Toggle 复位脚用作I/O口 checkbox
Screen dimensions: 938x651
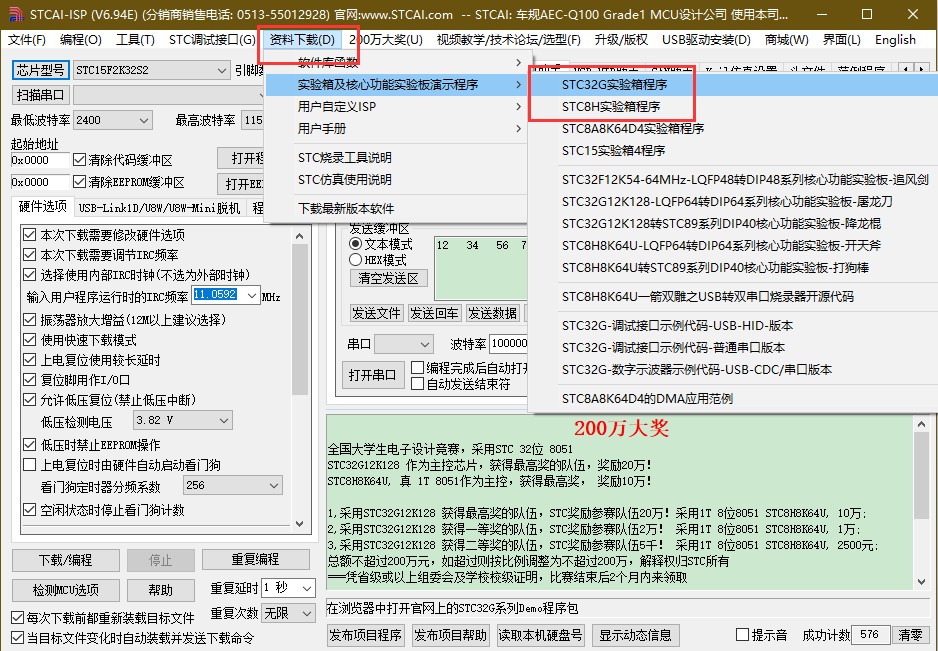pos(29,380)
